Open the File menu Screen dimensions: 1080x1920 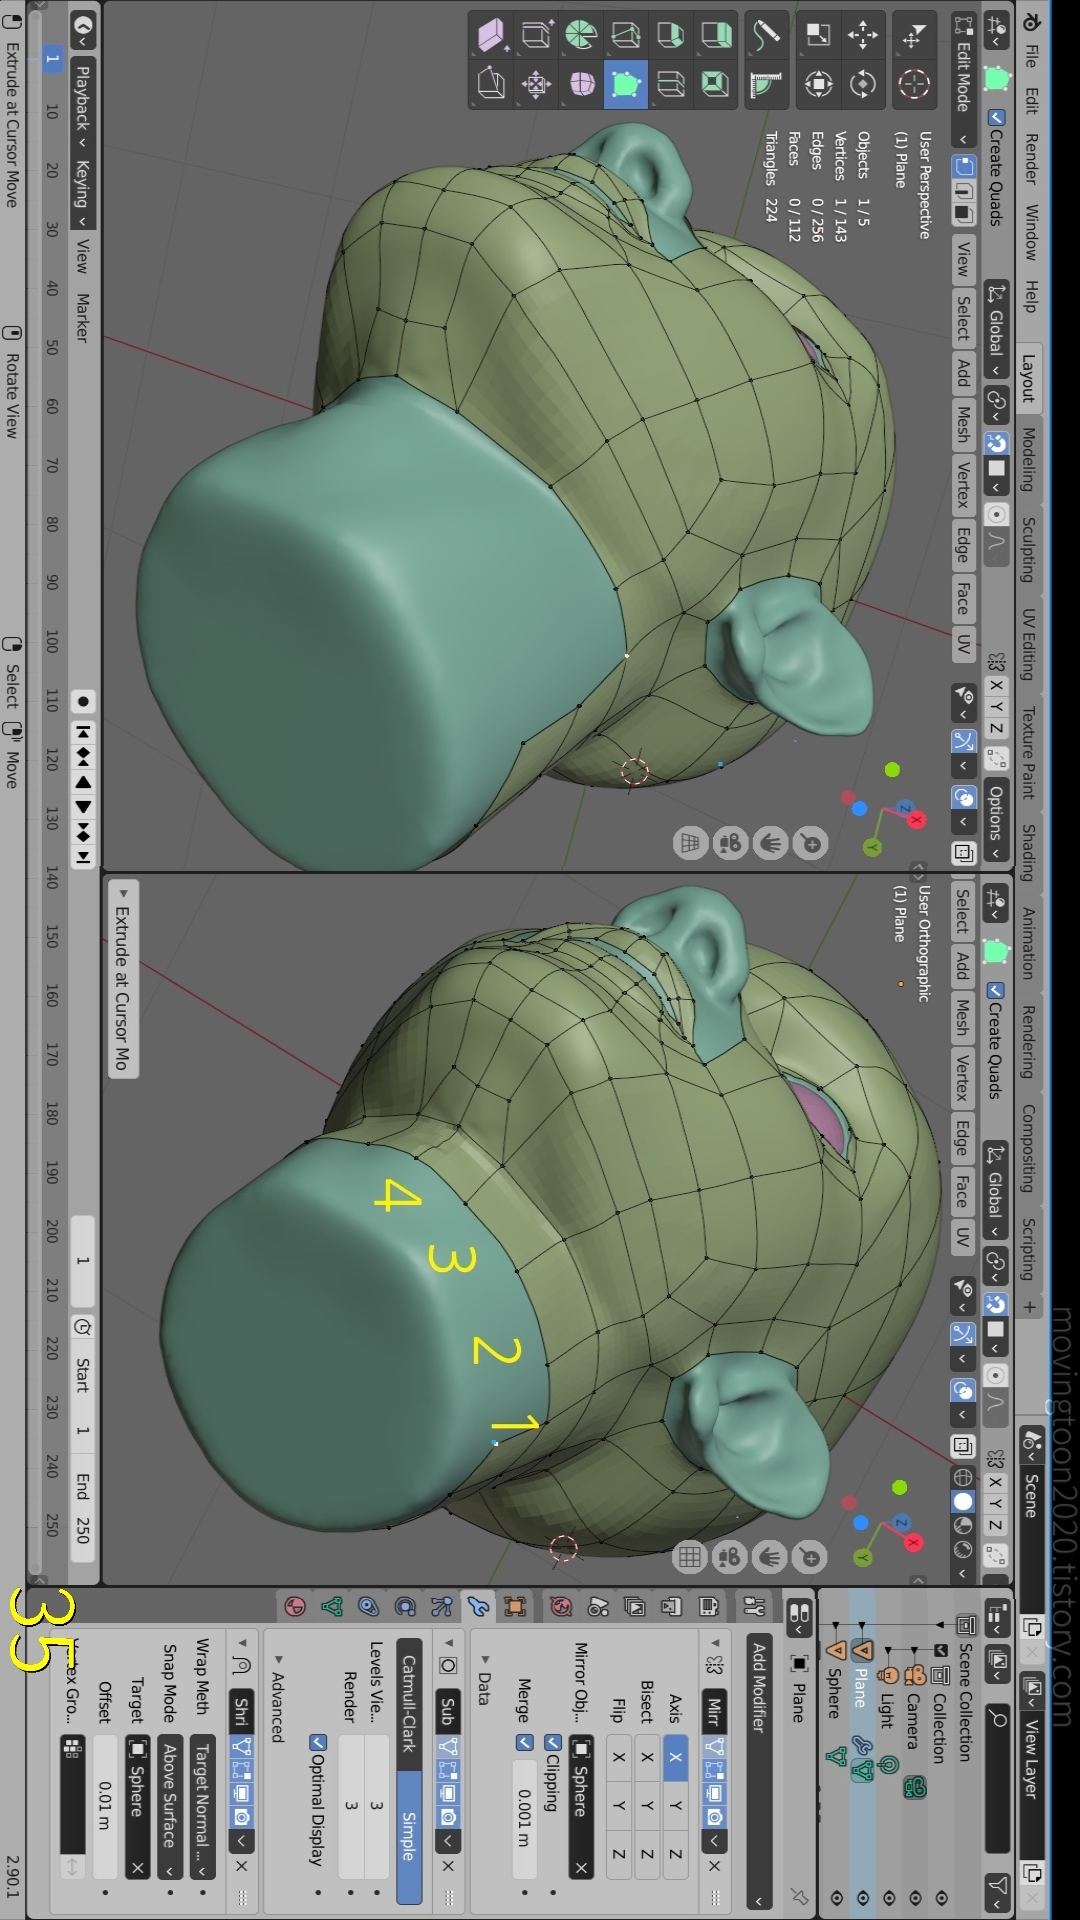[1030, 55]
